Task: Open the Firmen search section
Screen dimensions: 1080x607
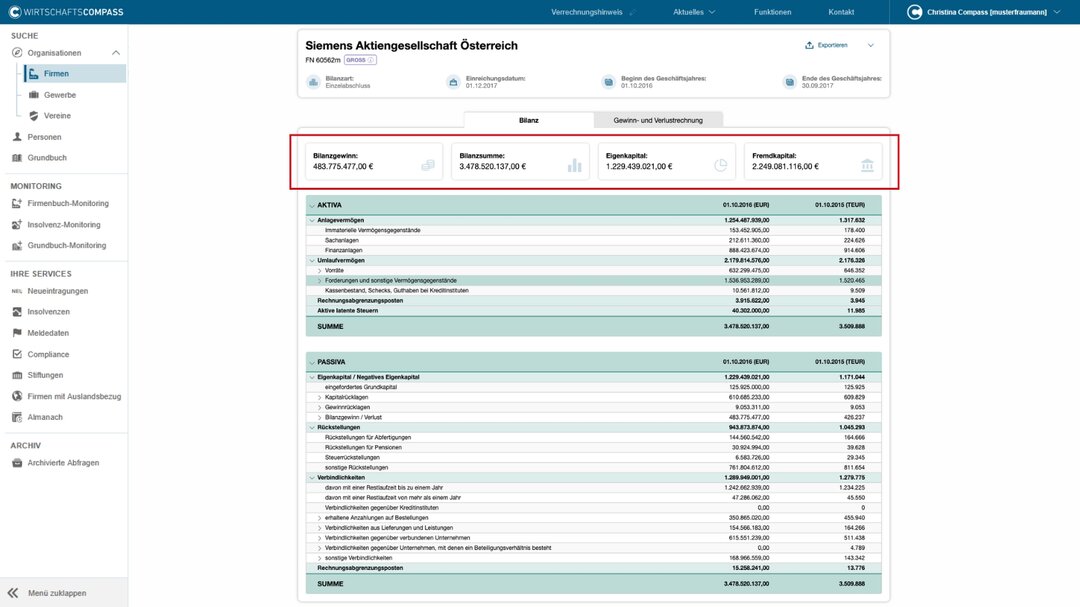Action: (75, 74)
